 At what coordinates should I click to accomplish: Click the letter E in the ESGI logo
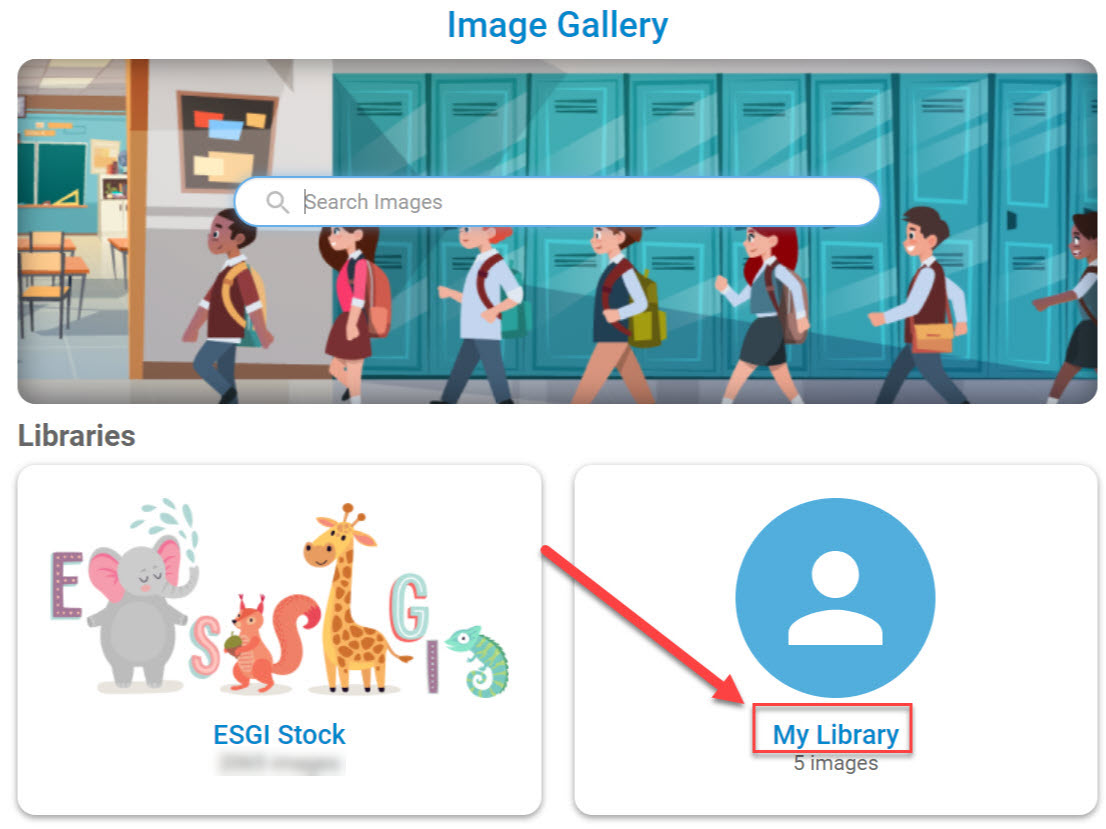pos(68,585)
